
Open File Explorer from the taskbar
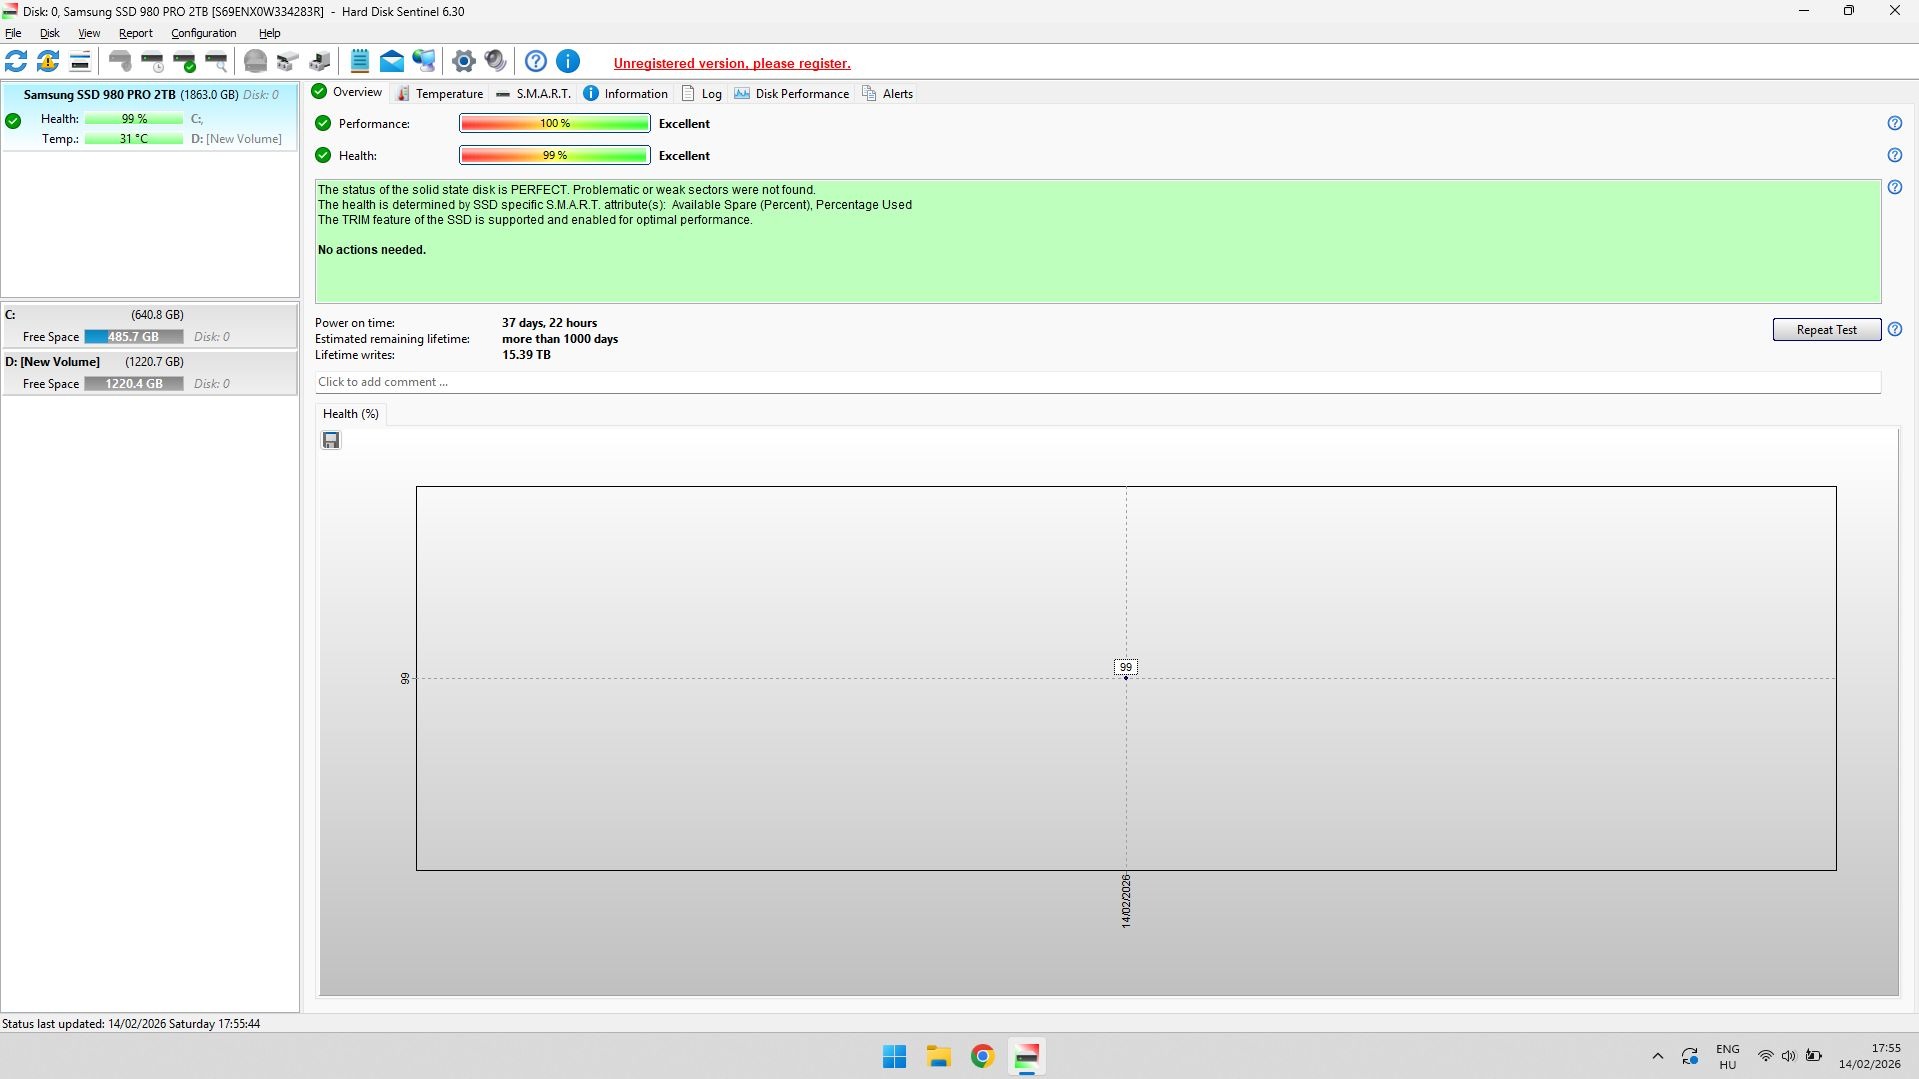[x=938, y=1056]
